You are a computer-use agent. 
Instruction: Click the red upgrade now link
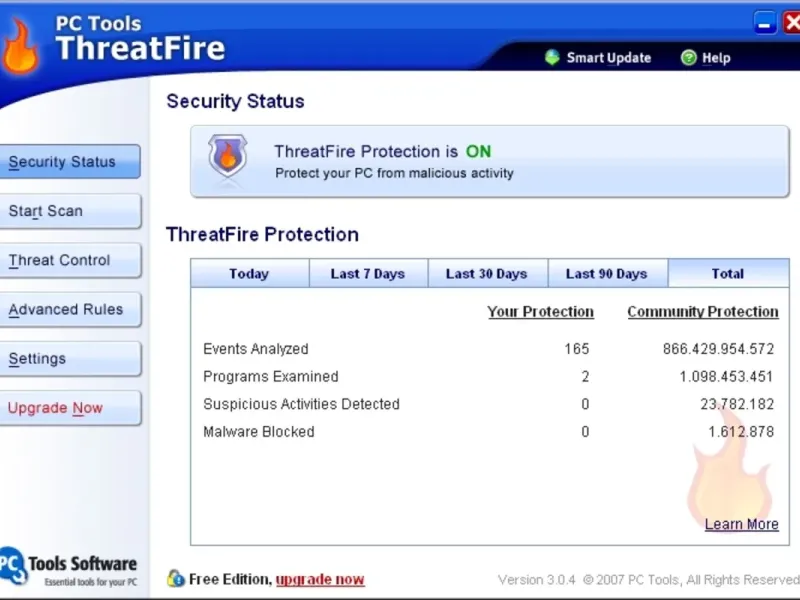(320, 580)
